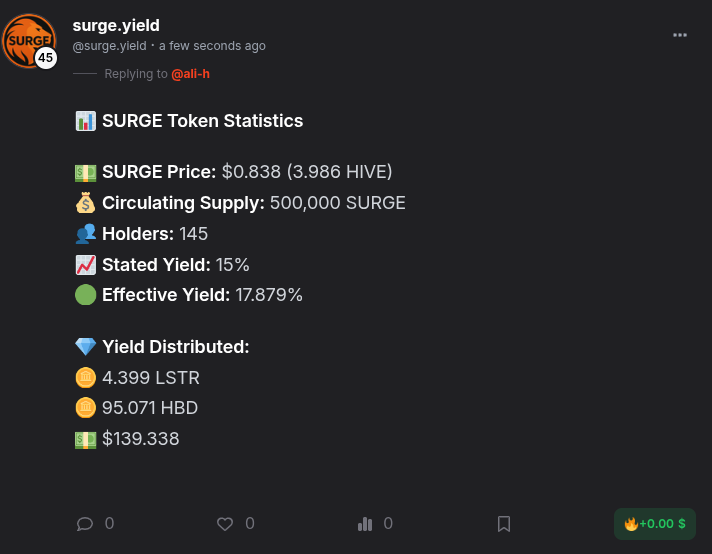This screenshot has height=554, width=712.
Task: Click the comment reply bubble icon
Action: pos(84,524)
